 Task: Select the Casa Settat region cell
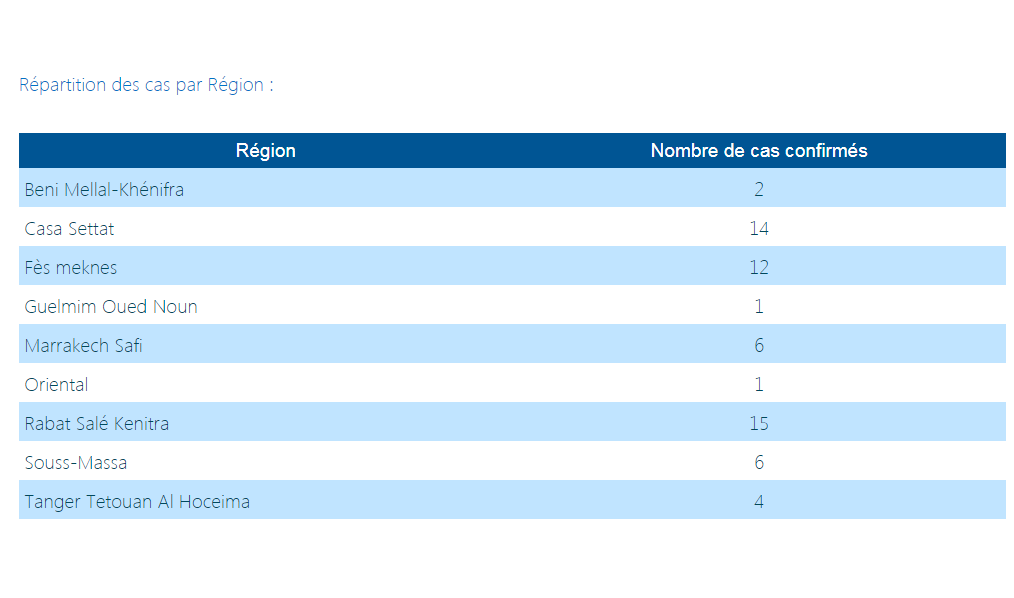click(x=69, y=229)
